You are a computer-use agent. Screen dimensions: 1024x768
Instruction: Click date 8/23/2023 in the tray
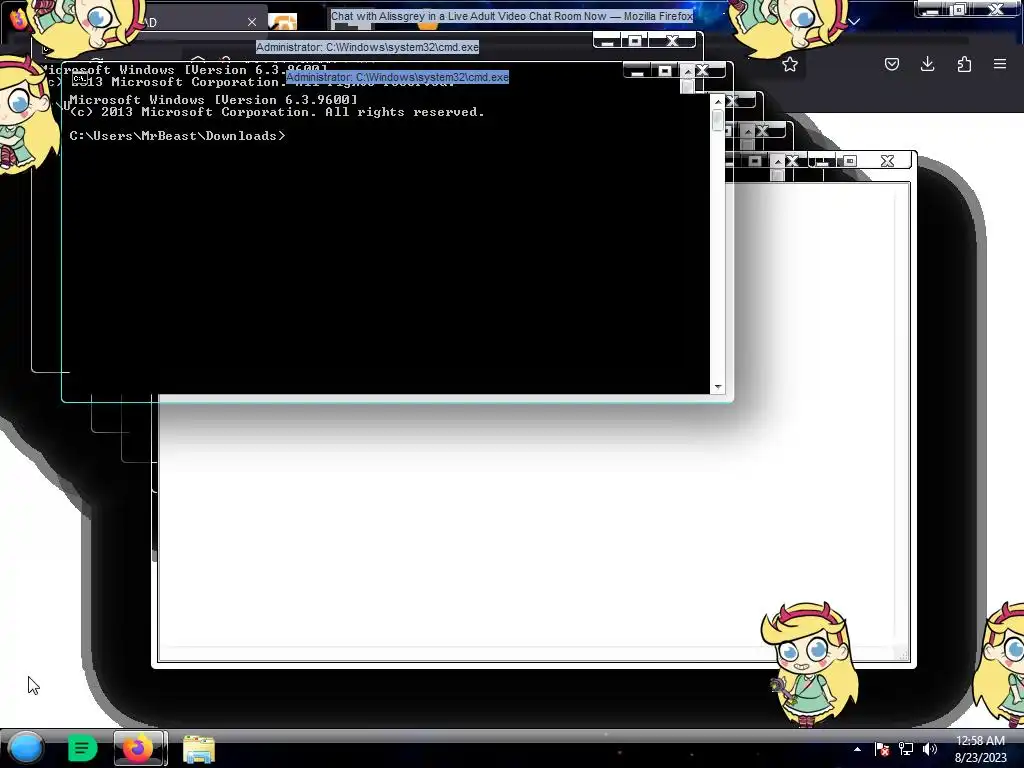pyautogui.click(x=980, y=758)
